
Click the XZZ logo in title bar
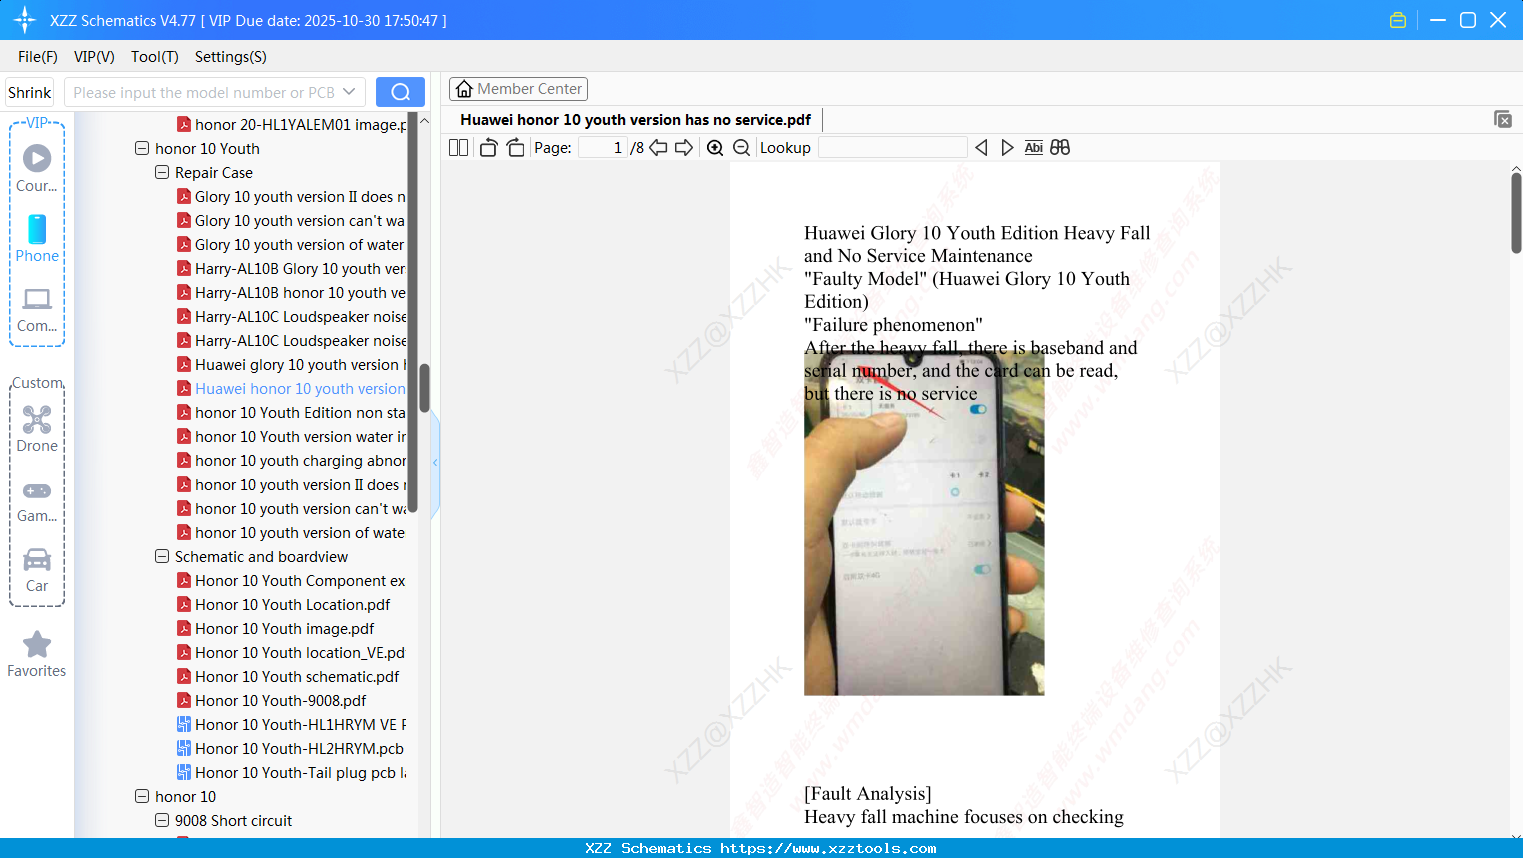[25, 20]
